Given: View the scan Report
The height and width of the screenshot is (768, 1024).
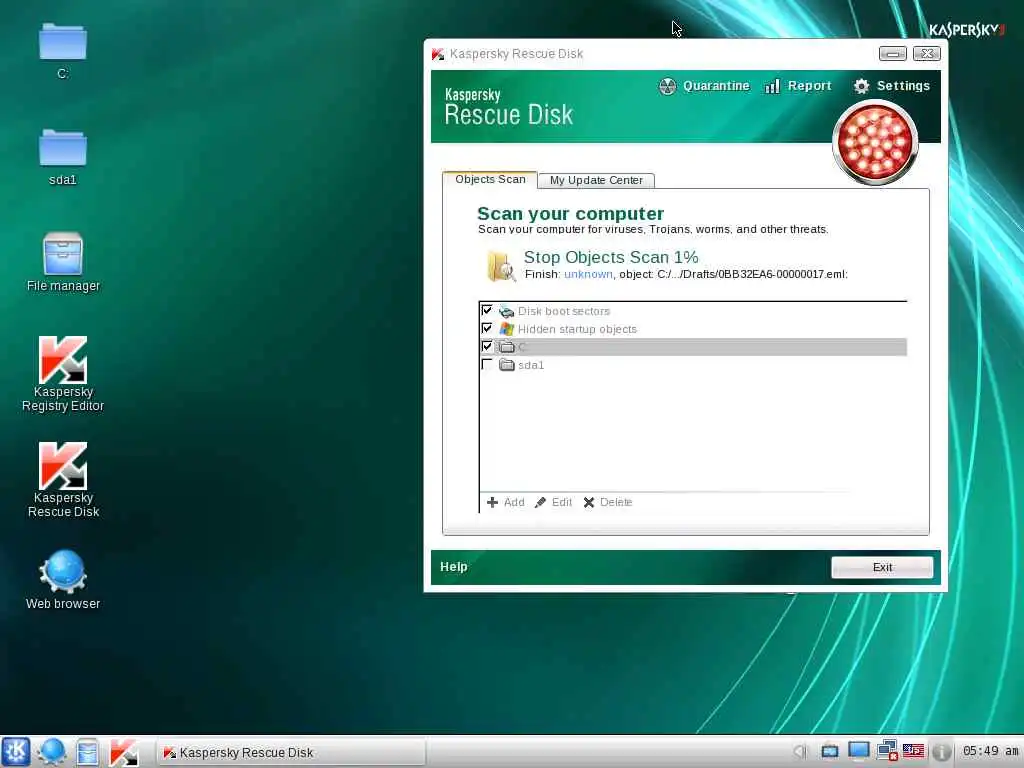Looking at the screenshot, I should [x=797, y=86].
